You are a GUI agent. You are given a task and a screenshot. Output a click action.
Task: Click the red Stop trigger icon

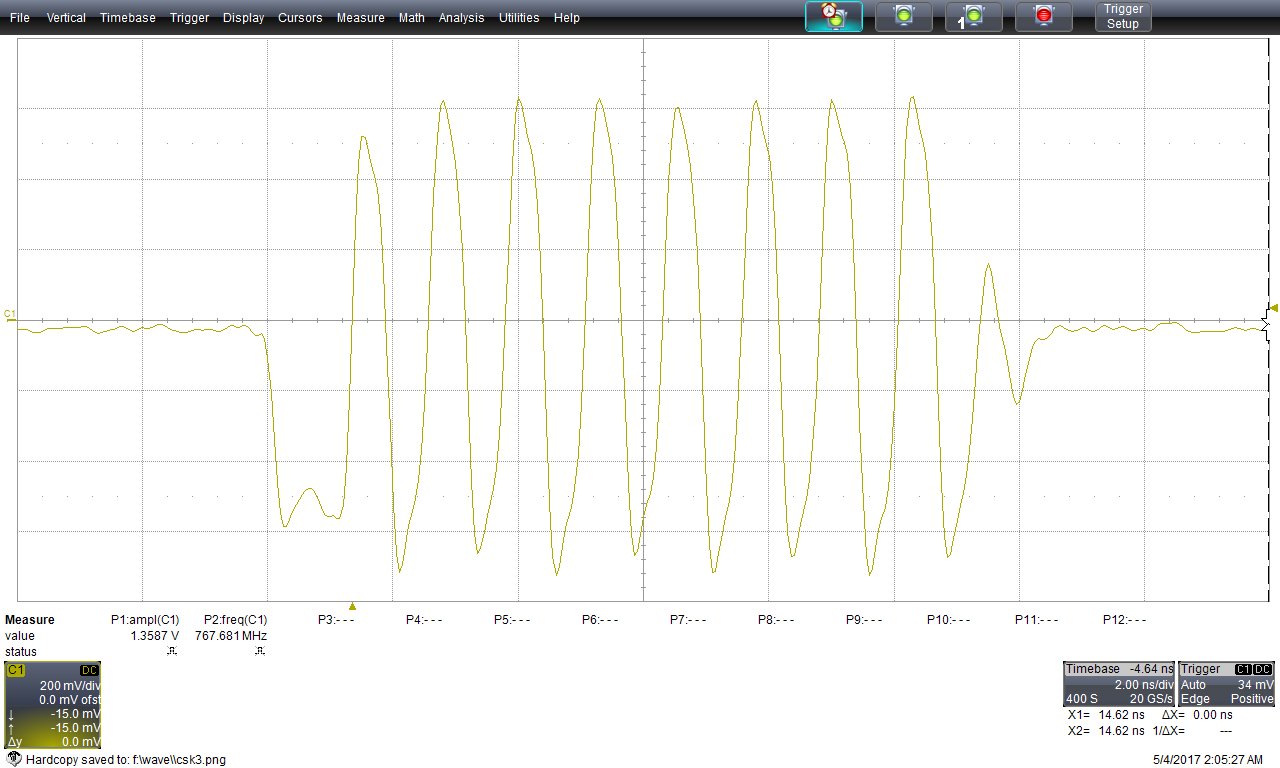1043,16
